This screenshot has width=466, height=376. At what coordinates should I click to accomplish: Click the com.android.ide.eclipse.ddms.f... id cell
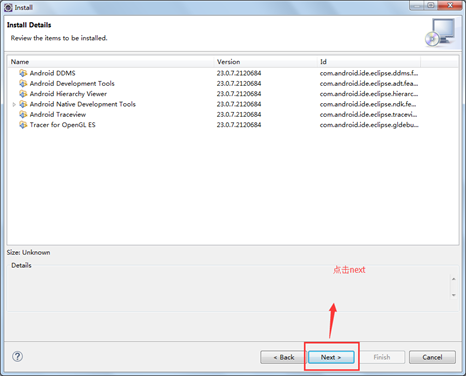point(369,73)
